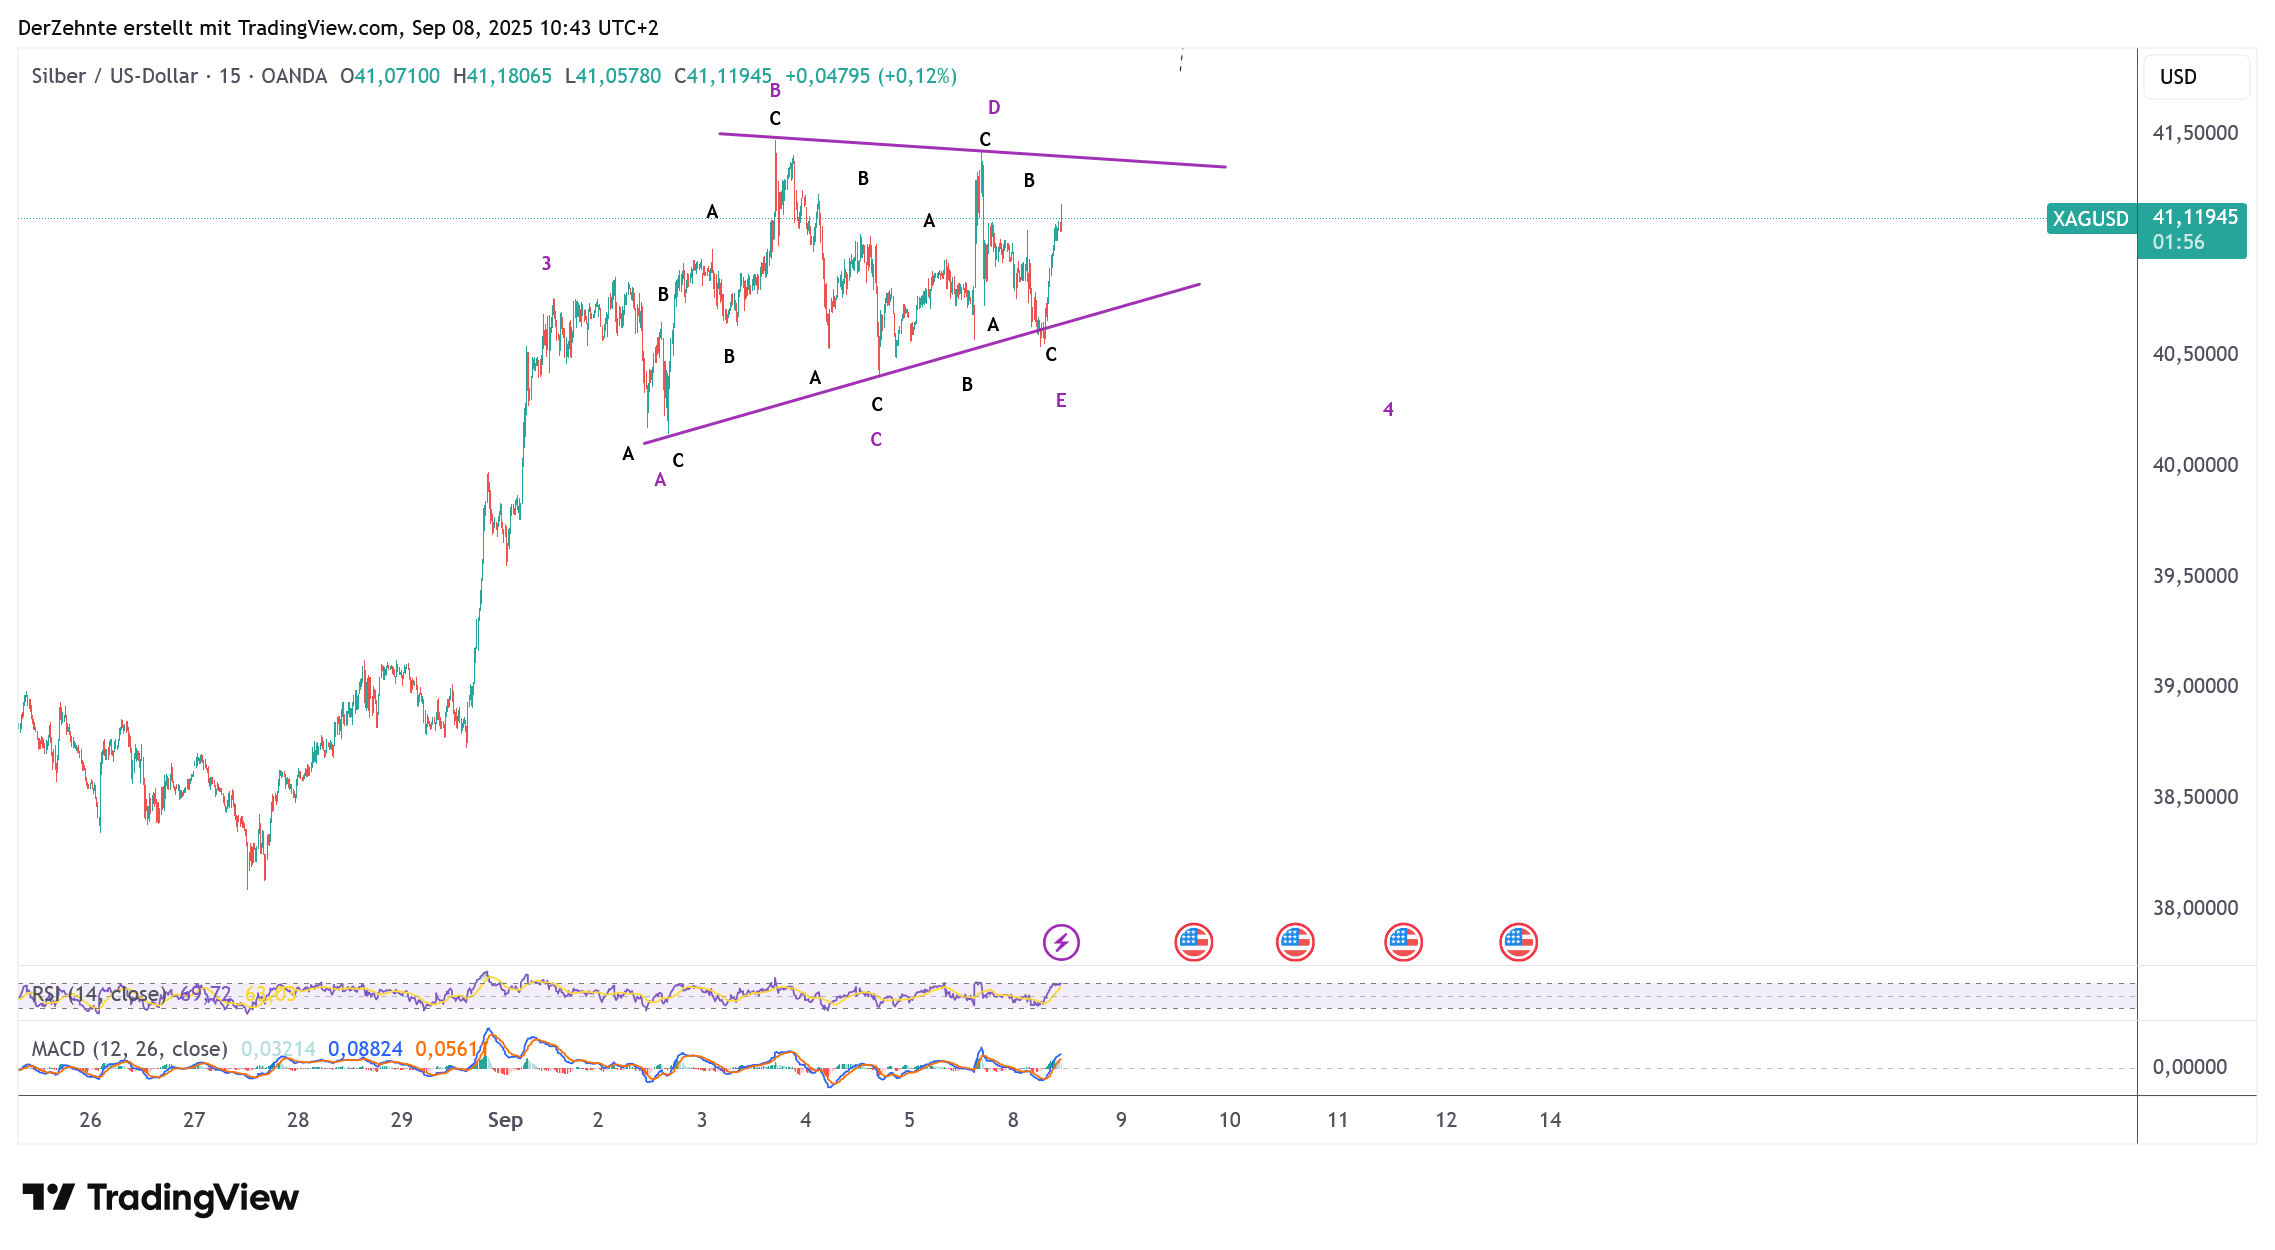
Task: Click the RSI (14, close) indicator label
Action: click(x=98, y=994)
